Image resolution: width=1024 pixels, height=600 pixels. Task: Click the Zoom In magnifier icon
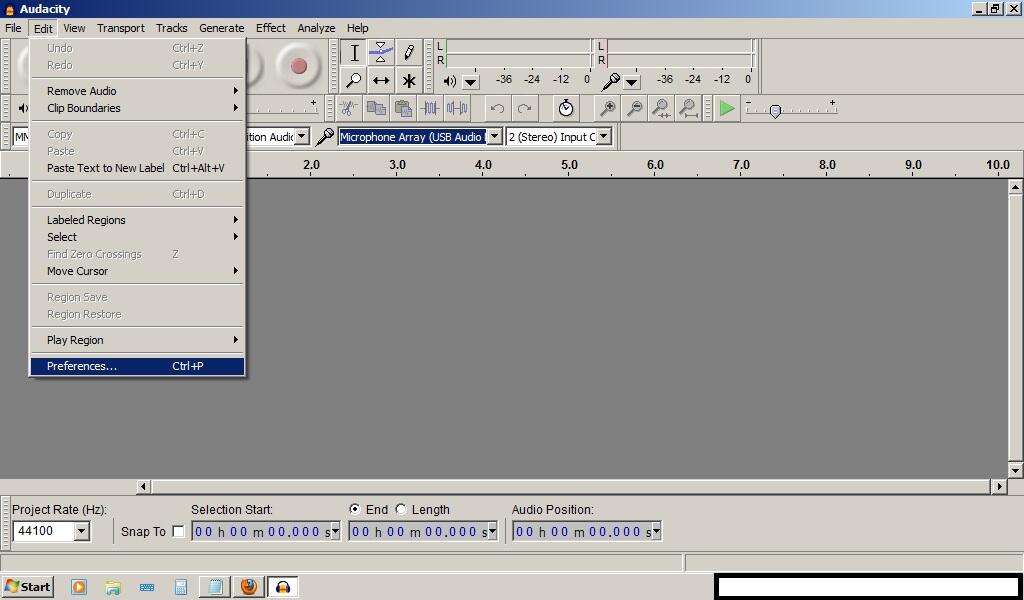tap(607, 108)
